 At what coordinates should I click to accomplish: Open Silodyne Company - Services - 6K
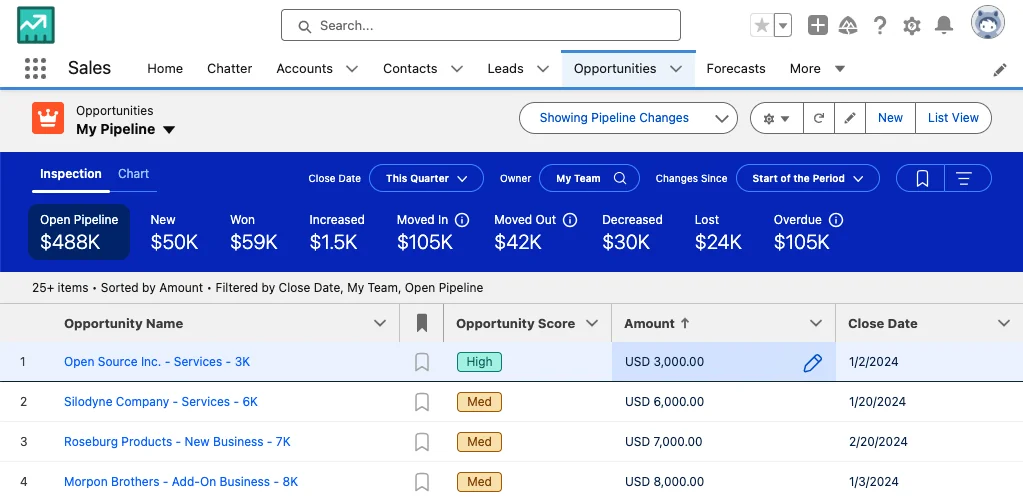point(161,402)
